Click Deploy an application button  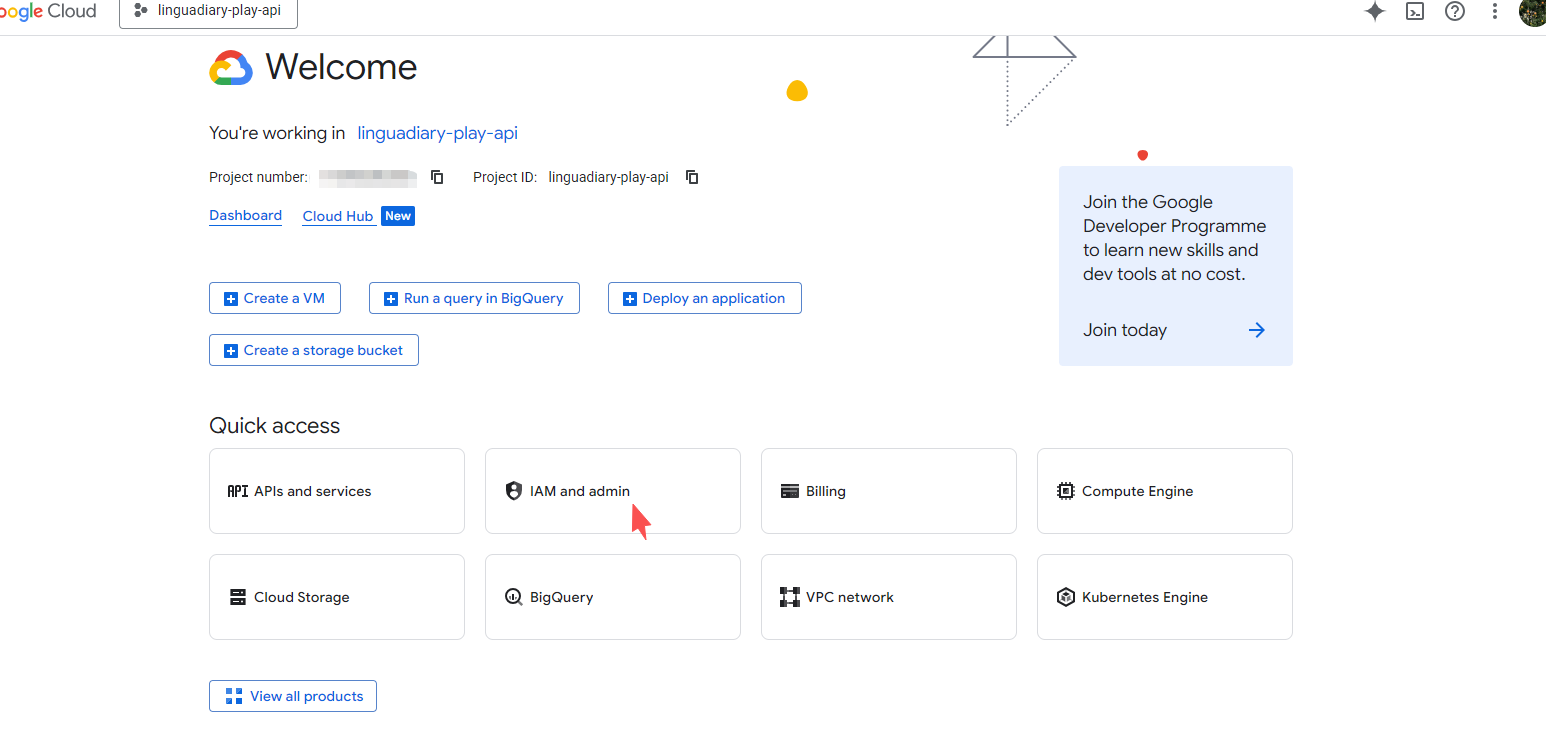point(704,298)
